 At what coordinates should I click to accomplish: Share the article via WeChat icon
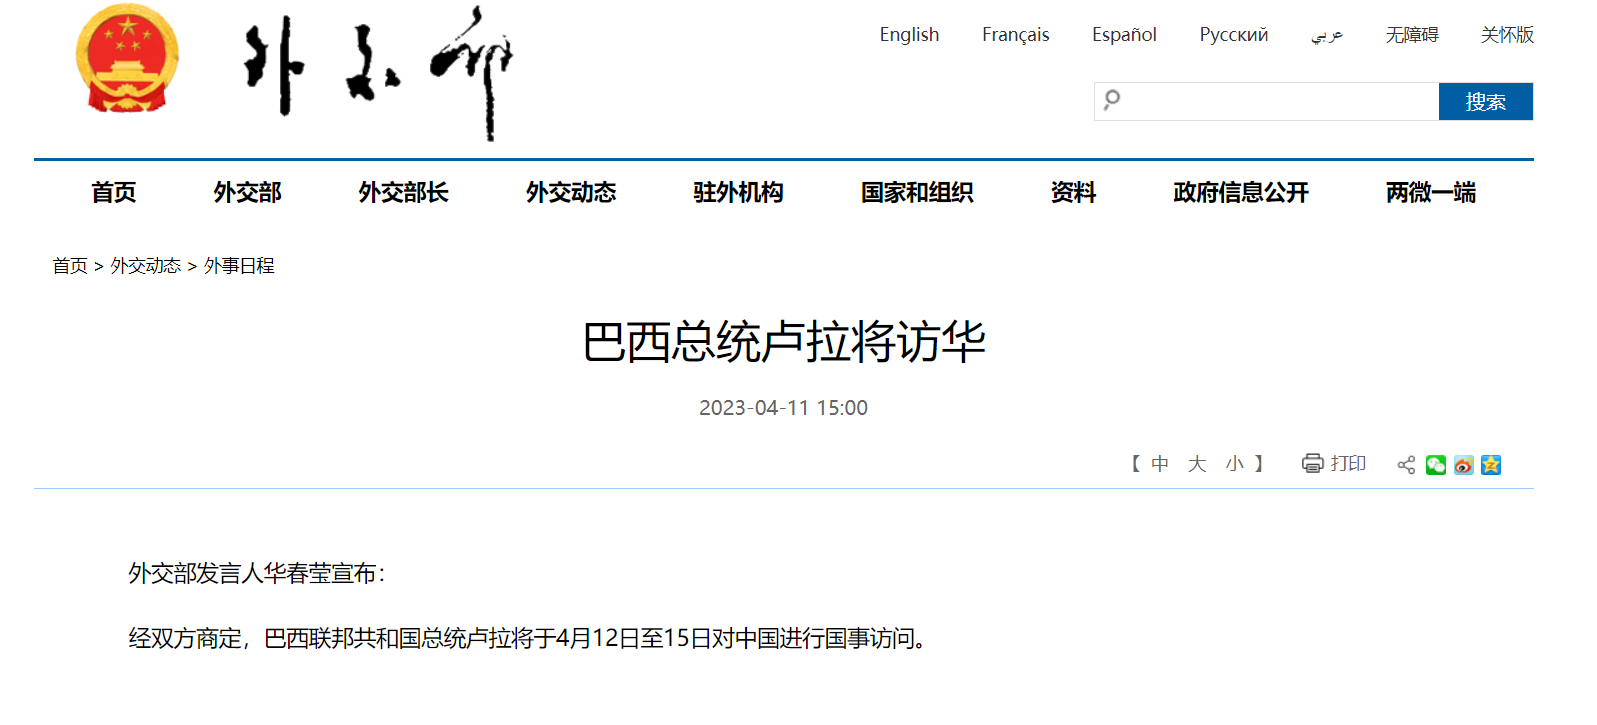tap(1436, 465)
